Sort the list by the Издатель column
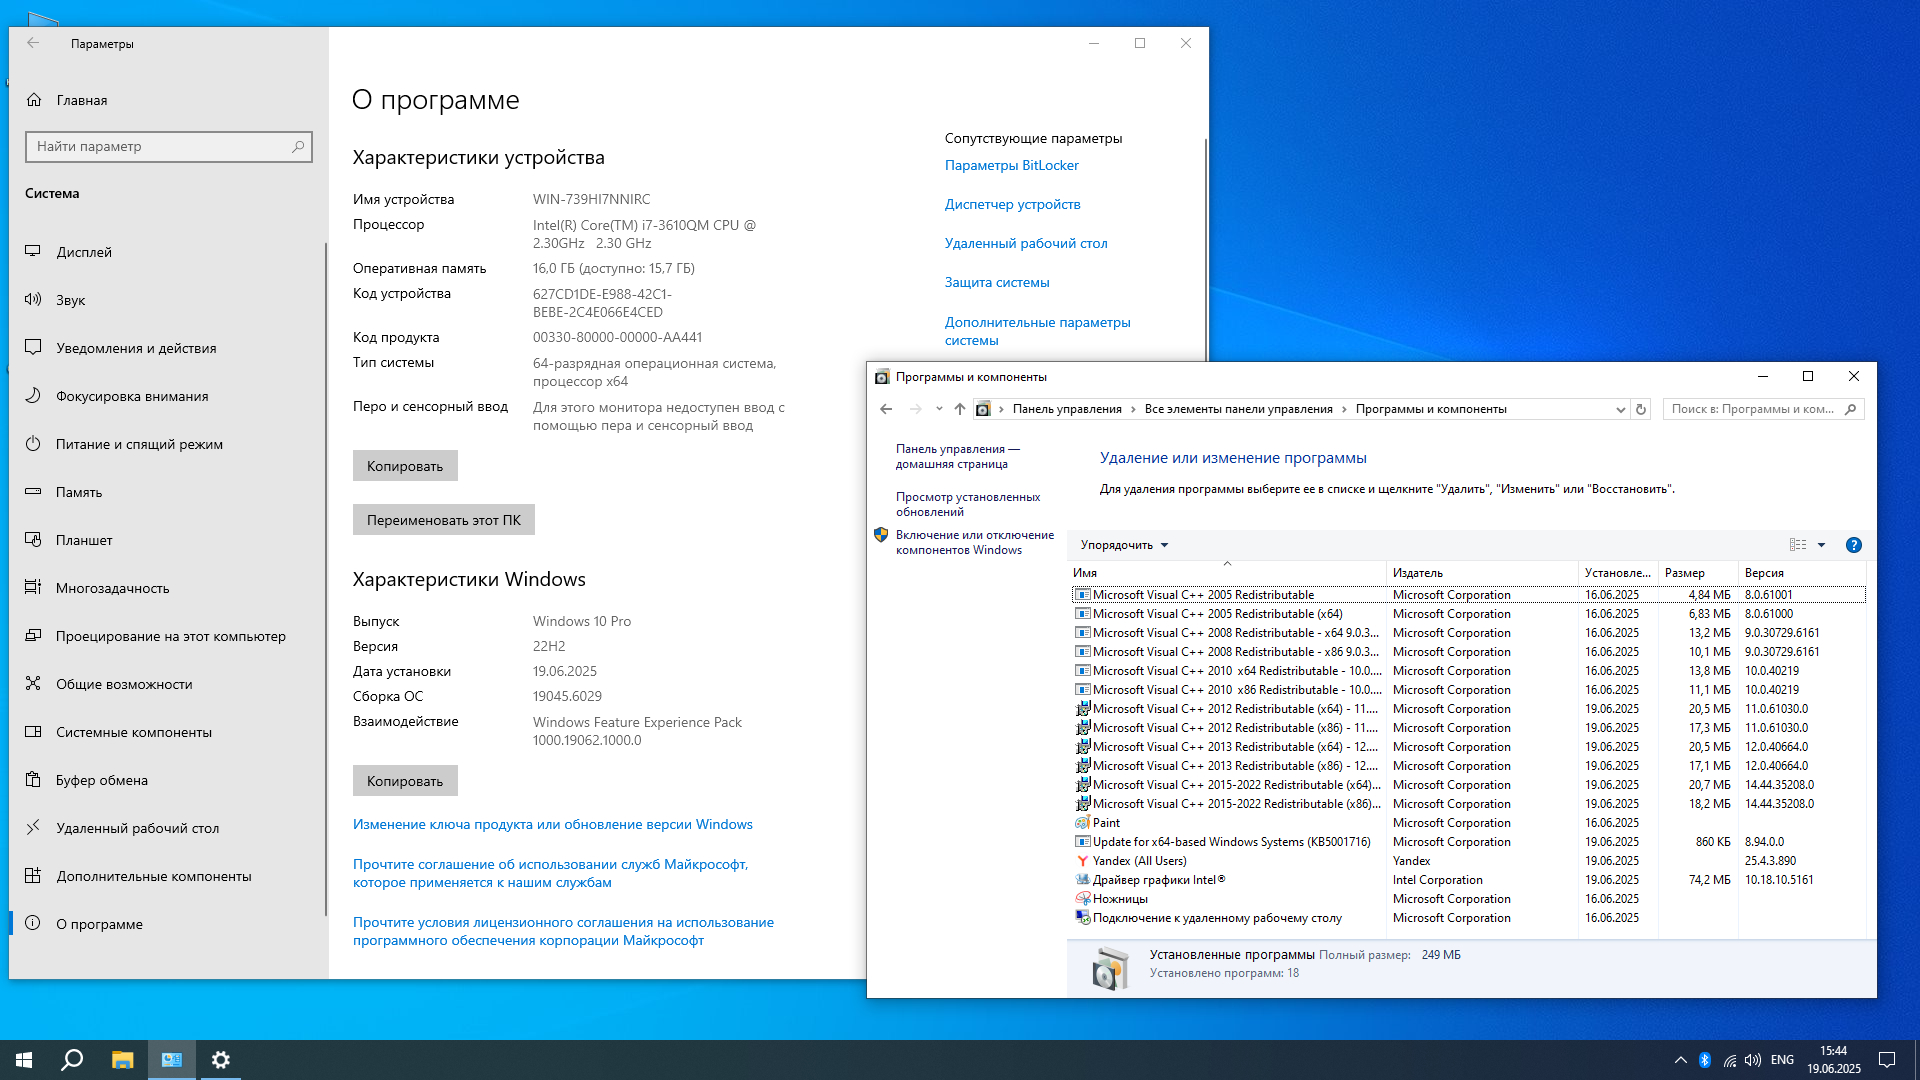This screenshot has width=1920, height=1080. pyautogui.click(x=1418, y=573)
